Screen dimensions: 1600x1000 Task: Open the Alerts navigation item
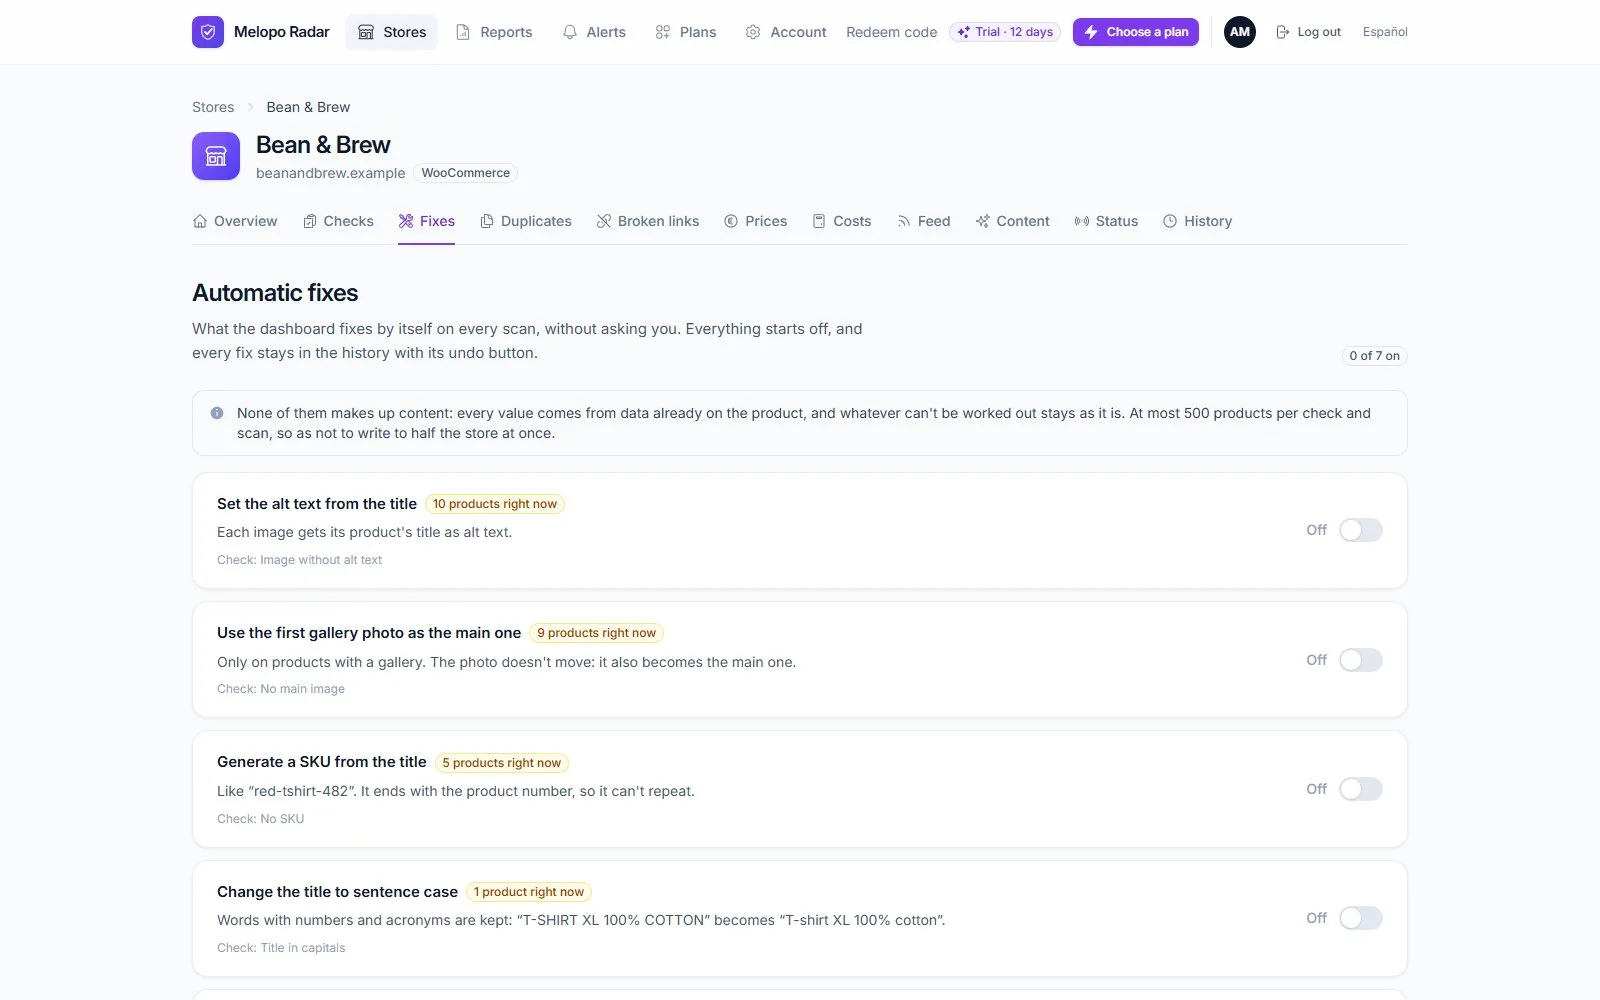click(594, 32)
